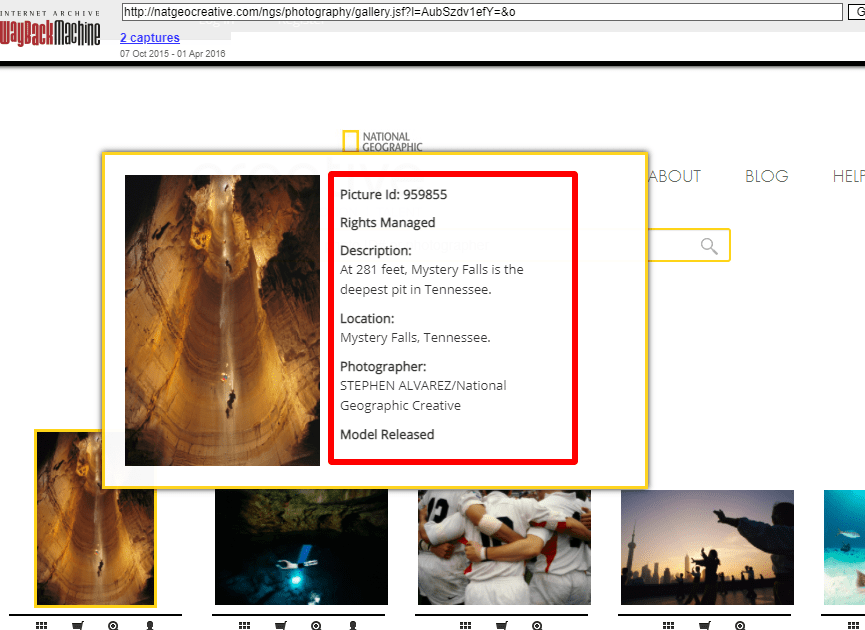Click grid icon under cave thumbnail
The image size is (865, 630).
pos(41,625)
